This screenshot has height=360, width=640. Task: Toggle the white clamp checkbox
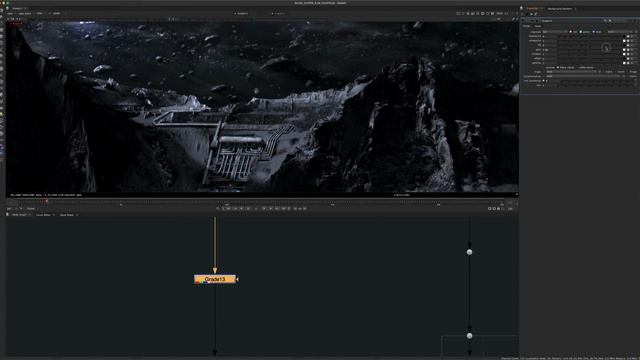click(x=577, y=68)
